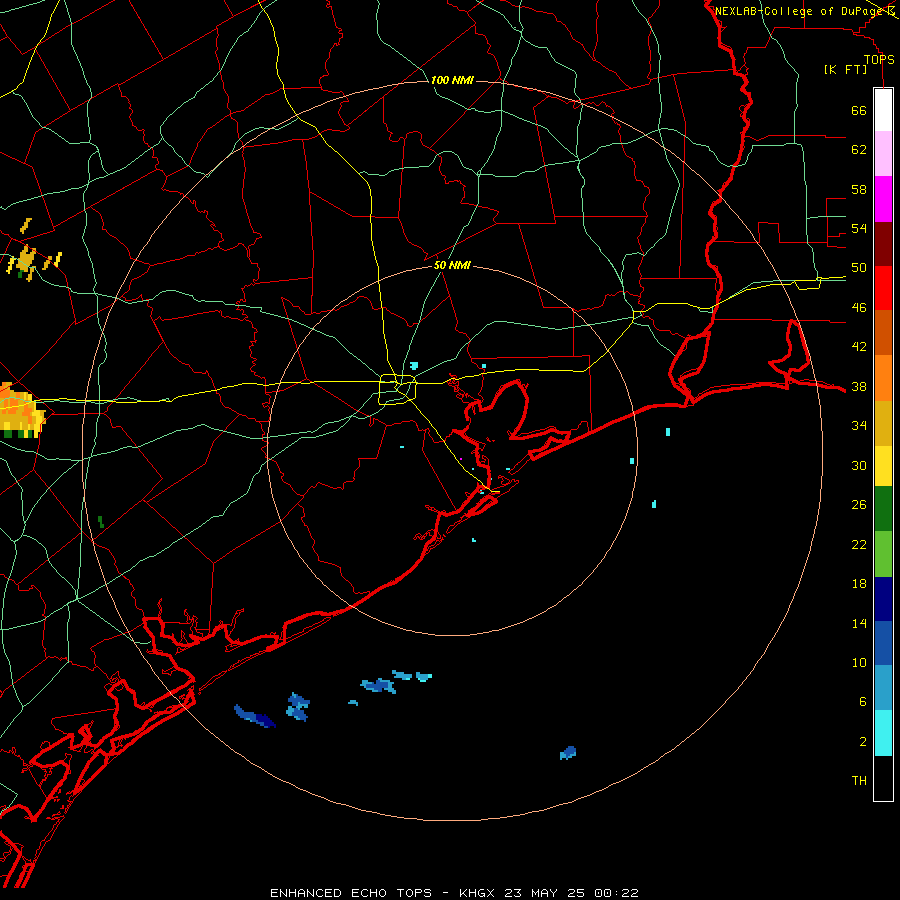Screen dimensions: 900x900
Task: Click the 'TOPS' legend title
Action: click(879, 60)
